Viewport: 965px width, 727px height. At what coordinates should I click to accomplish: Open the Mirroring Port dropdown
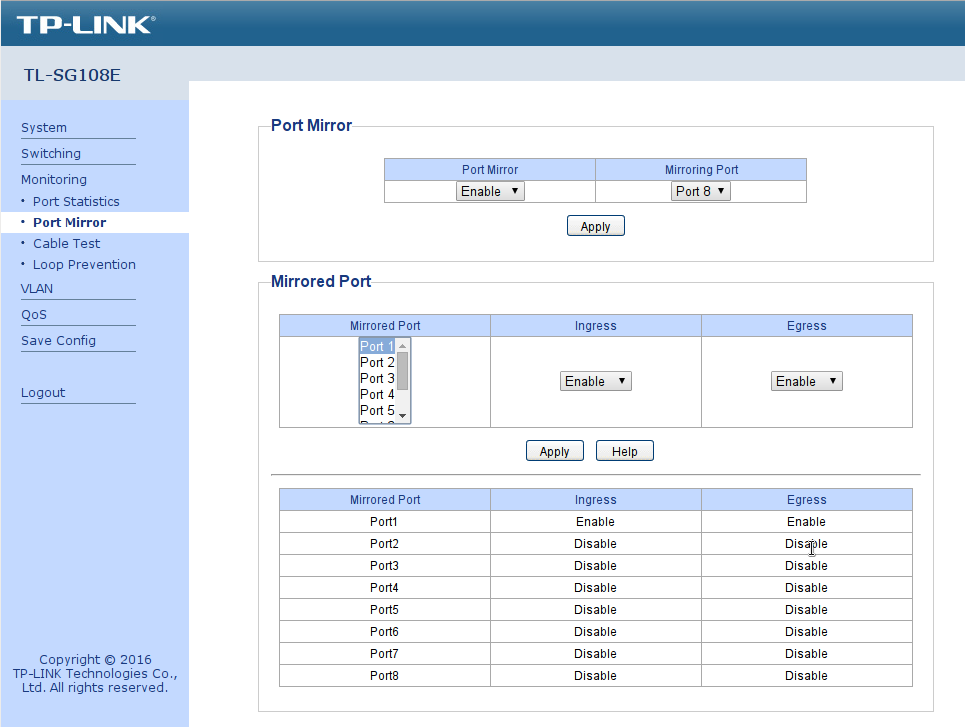coord(700,191)
